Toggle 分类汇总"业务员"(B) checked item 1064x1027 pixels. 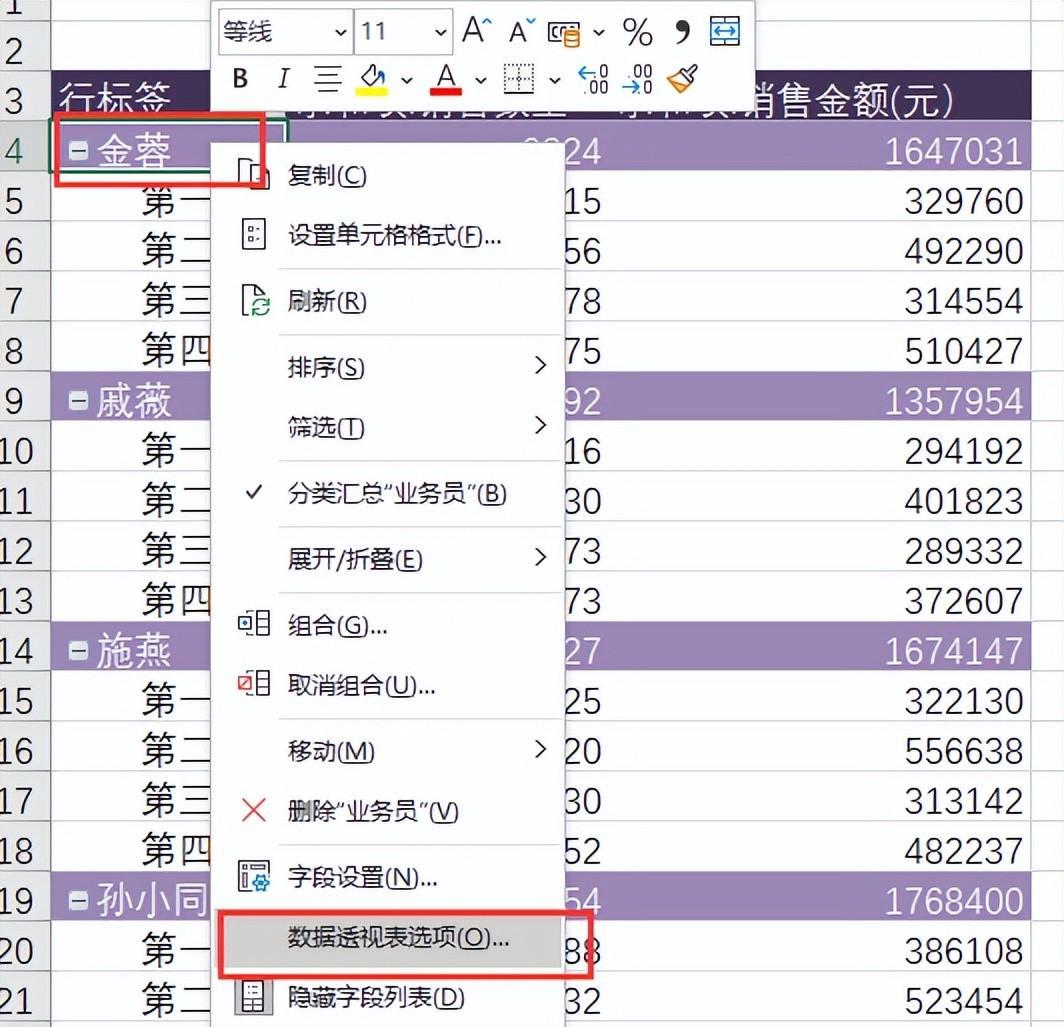(x=388, y=493)
